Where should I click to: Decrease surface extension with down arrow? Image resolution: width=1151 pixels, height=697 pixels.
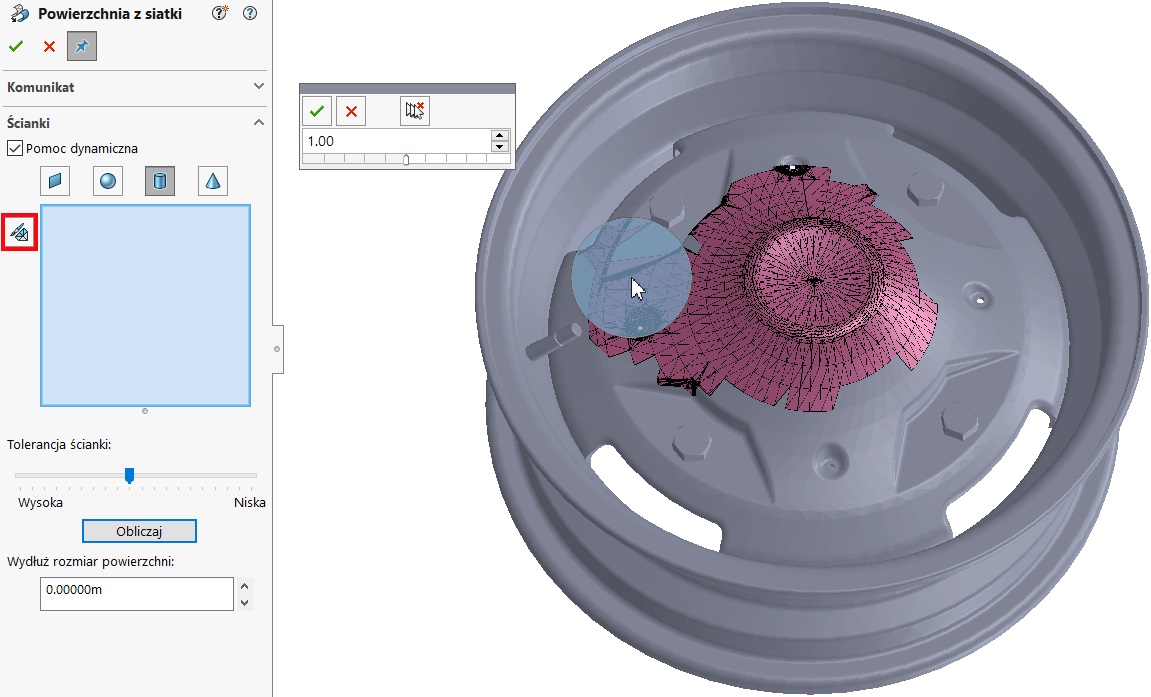(x=244, y=602)
